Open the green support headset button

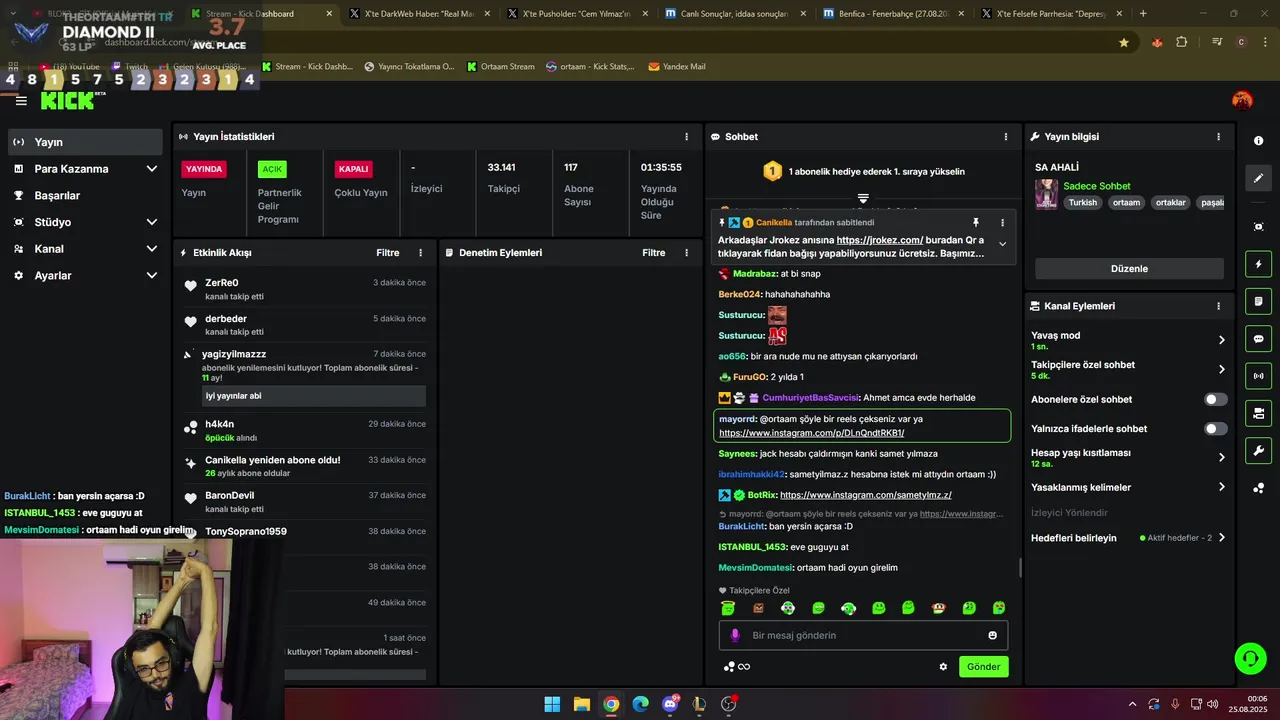1250,658
